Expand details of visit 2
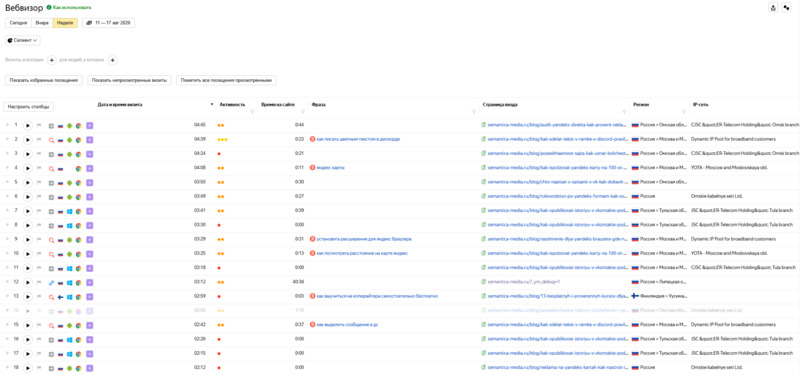Screen dimensions: 800x375 pos(7,139)
